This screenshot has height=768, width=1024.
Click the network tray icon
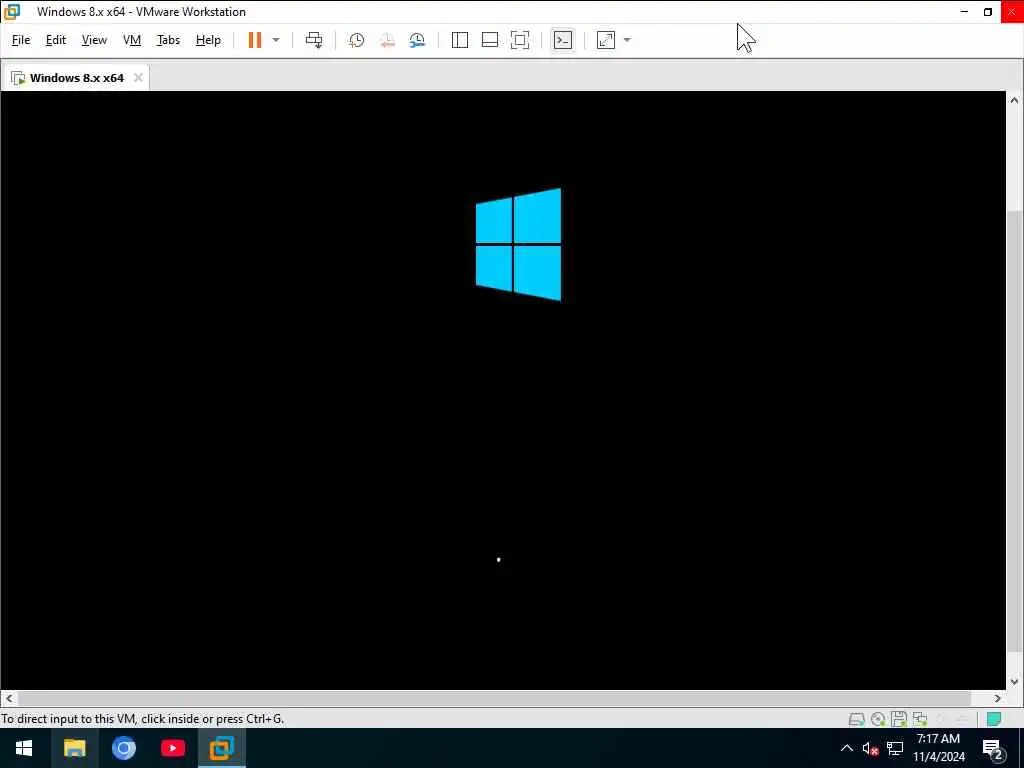coord(895,748)
